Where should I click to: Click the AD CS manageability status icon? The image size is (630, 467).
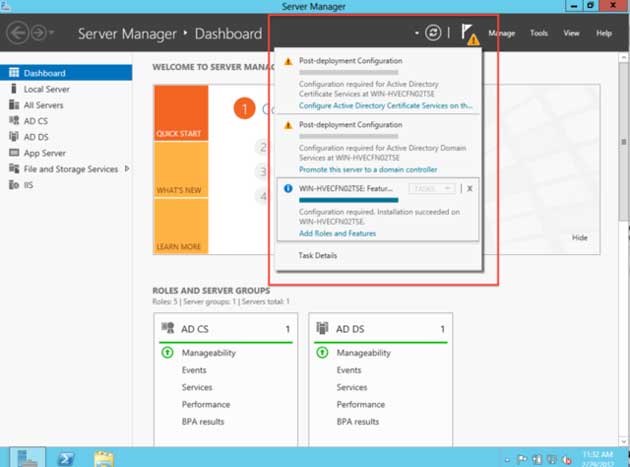167,353
